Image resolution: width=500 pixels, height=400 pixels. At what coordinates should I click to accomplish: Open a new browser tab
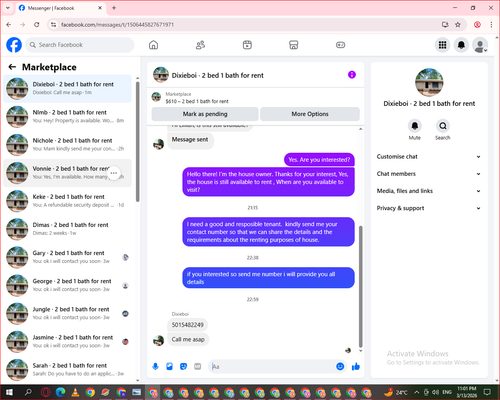coord(114,8)
